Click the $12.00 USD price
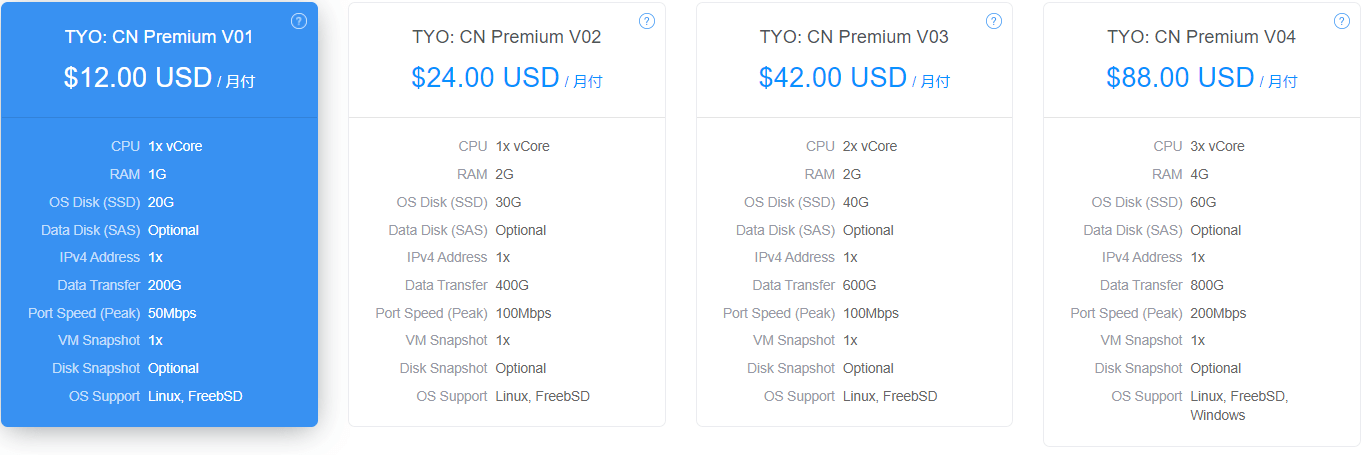Screen dimensions: 1364x455 click(x=138, y=77)
